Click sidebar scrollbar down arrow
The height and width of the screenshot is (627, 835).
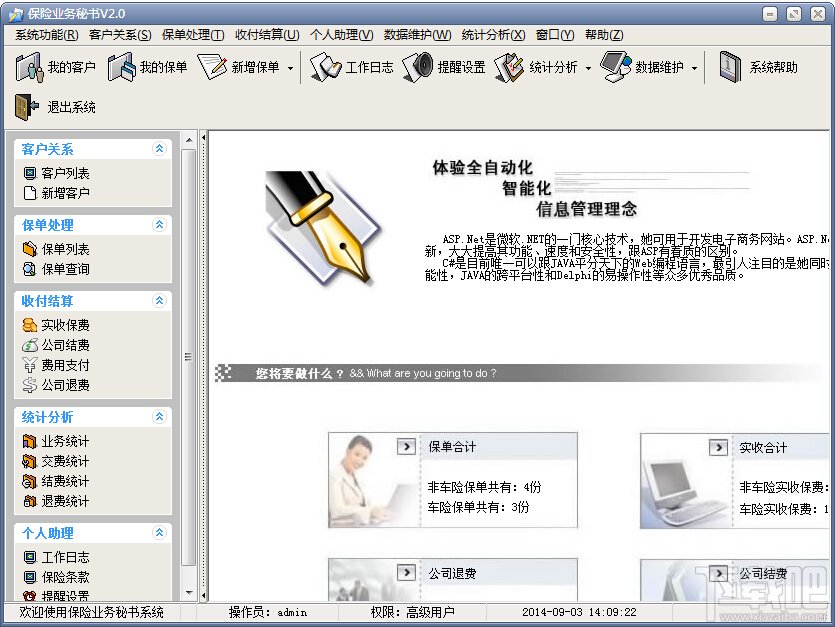(189, 593)
